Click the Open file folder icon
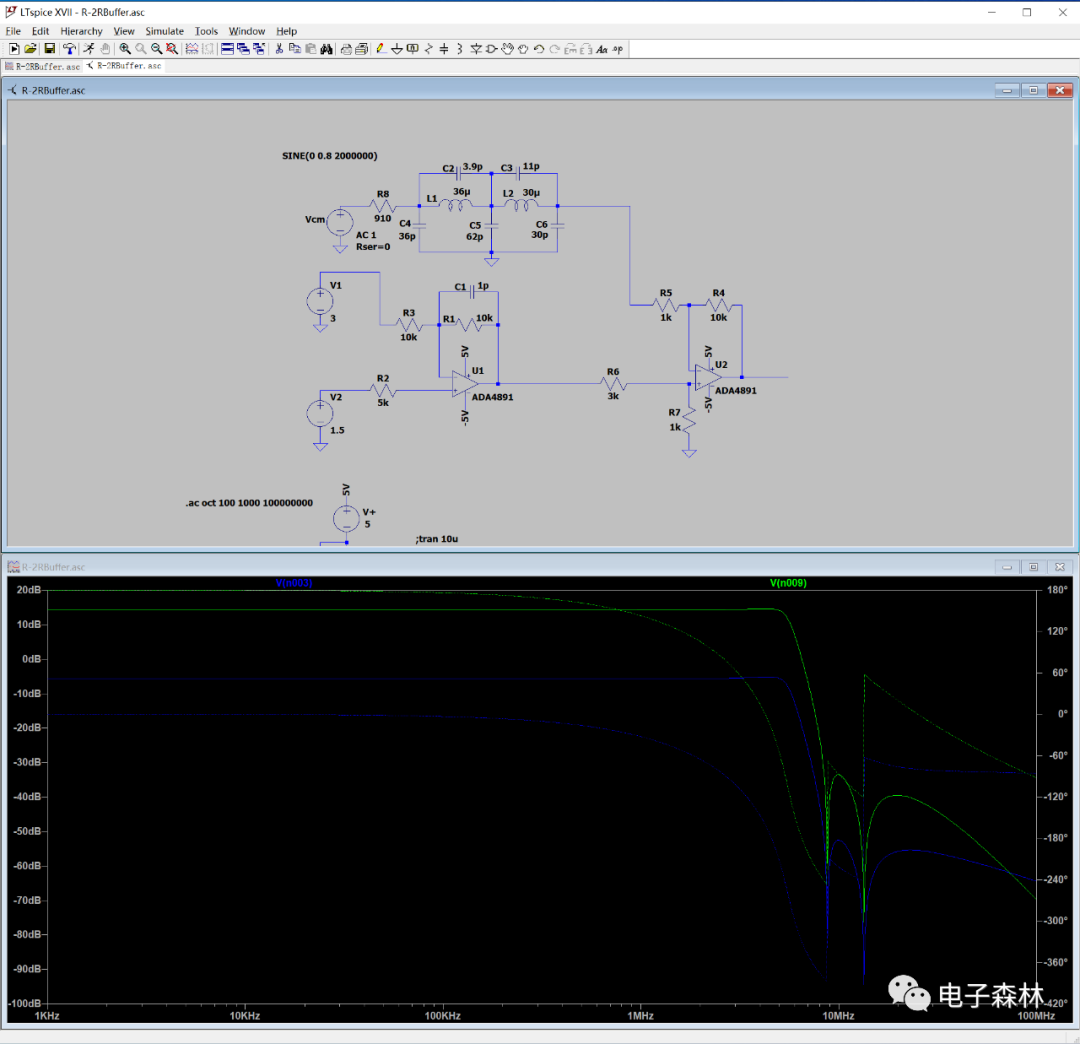Screen dimensions: 1080x1044 [x=30, y=49]
